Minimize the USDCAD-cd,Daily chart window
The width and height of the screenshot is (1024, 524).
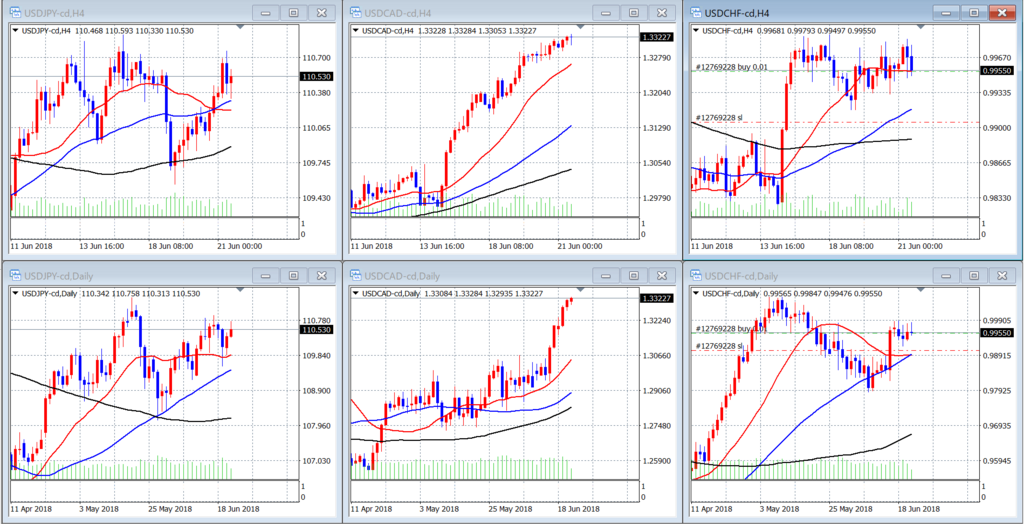tap(607, 275)
